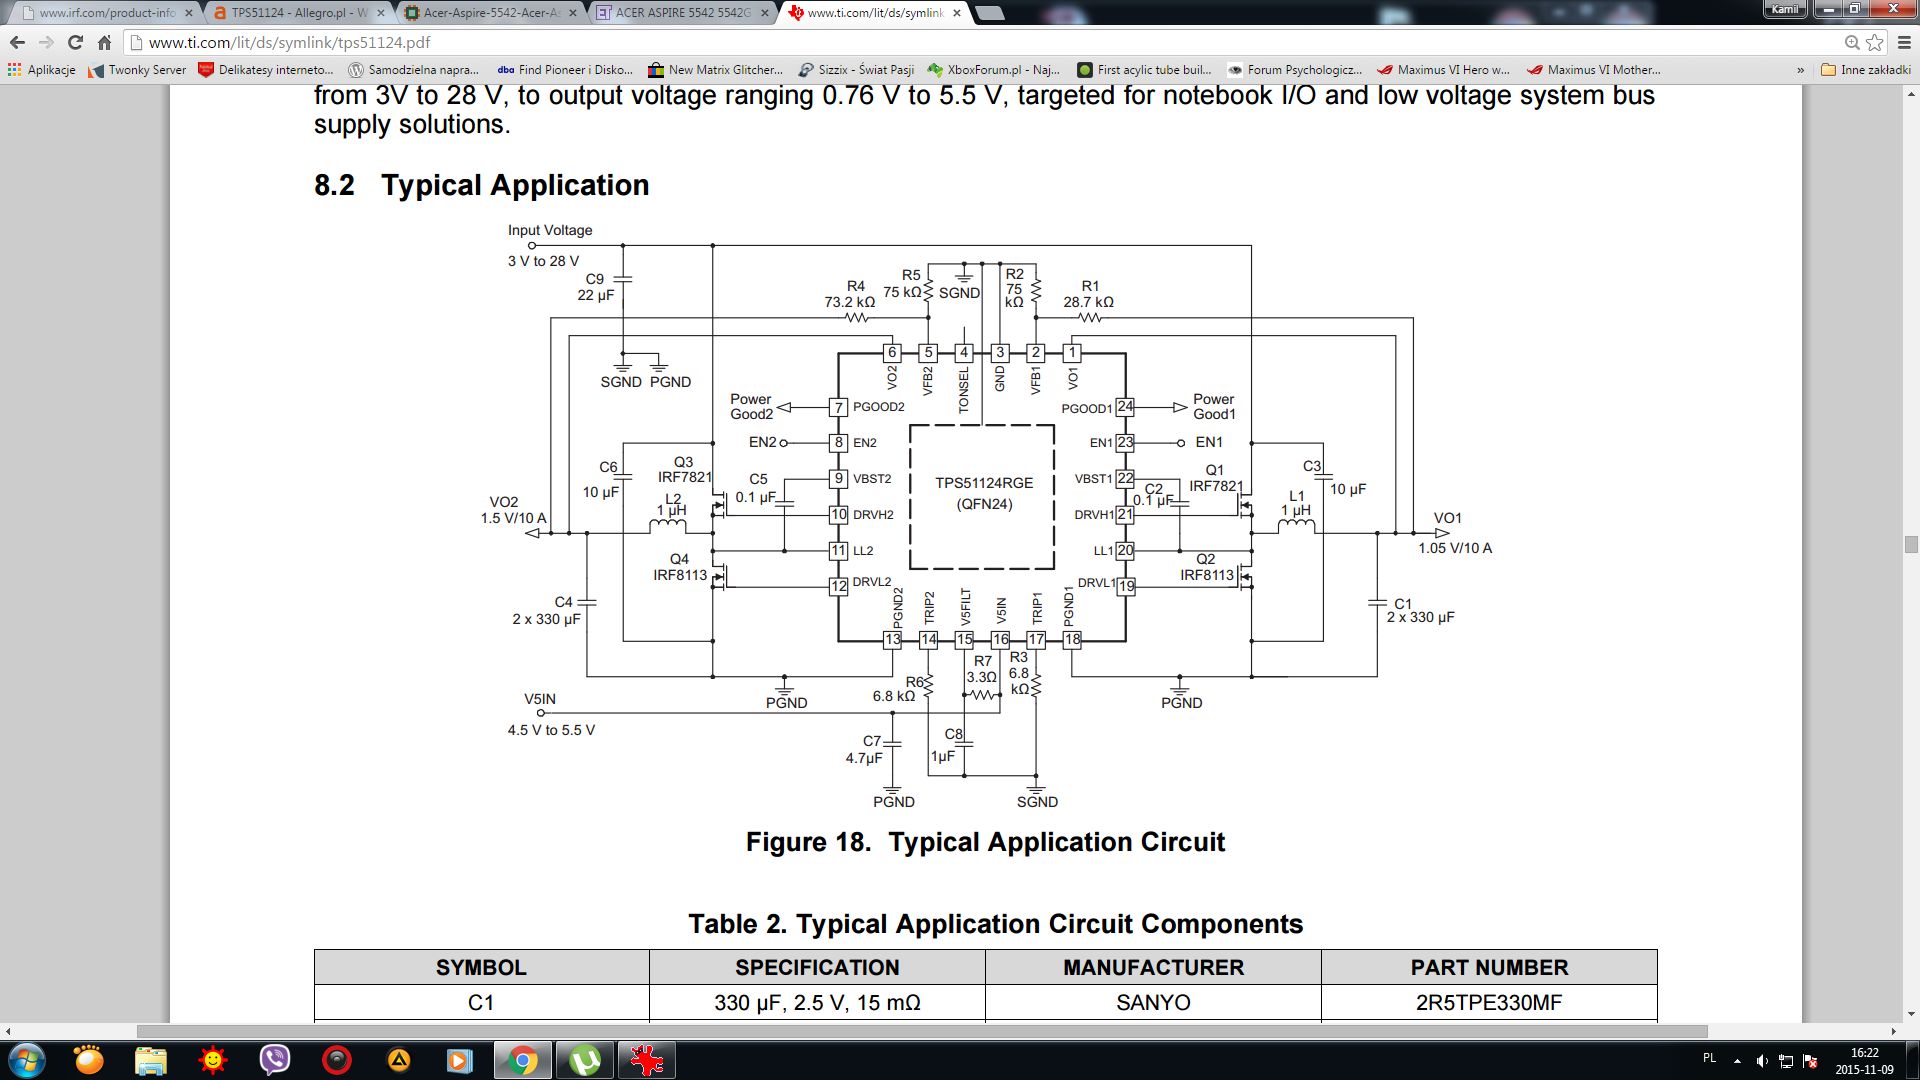Open uTorrent from the taskbar
Viewport: 1920px width, 1080px height.
(x=585, y=1060)
